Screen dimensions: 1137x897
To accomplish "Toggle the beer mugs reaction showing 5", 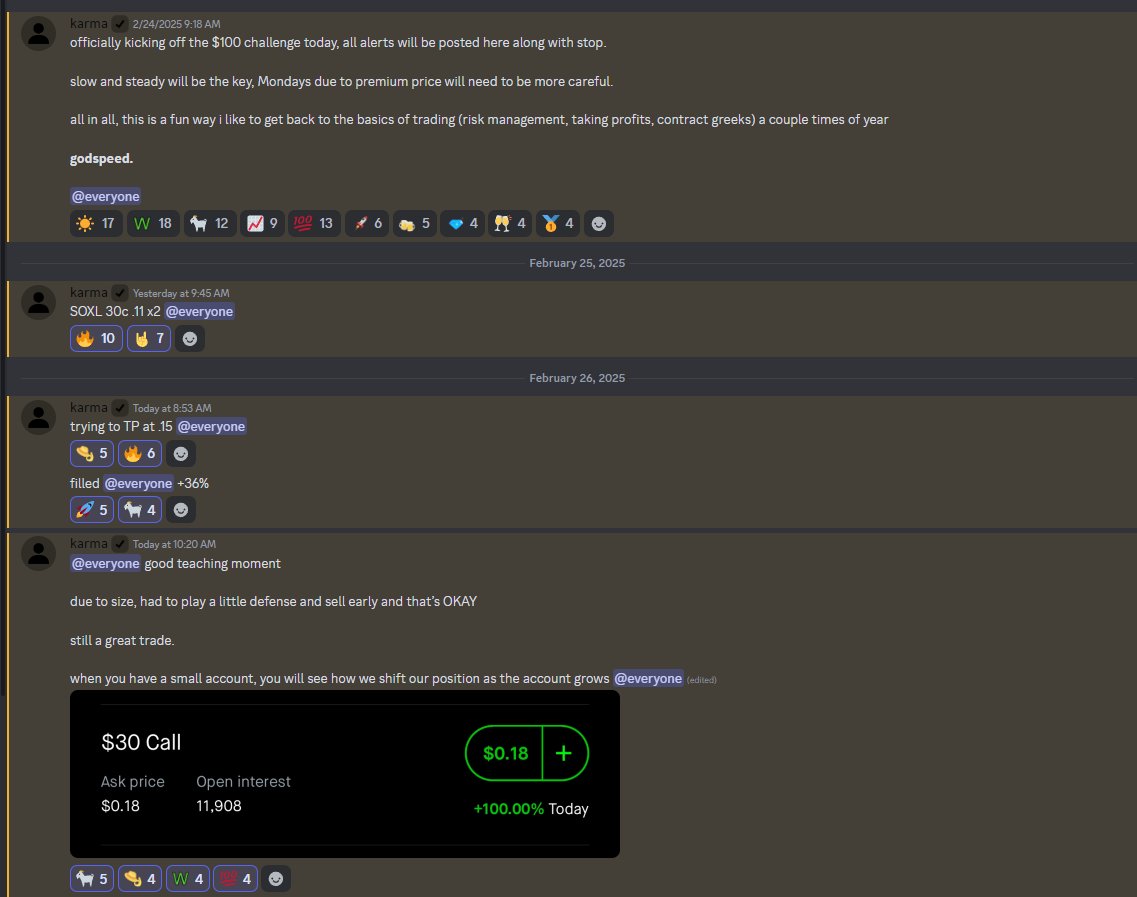I will coord(415,223).
